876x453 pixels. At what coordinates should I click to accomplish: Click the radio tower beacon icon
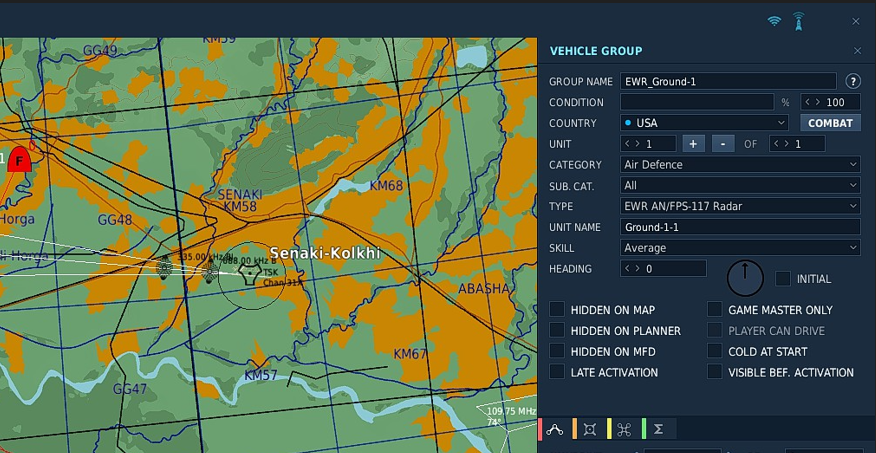tap(799, 21)
